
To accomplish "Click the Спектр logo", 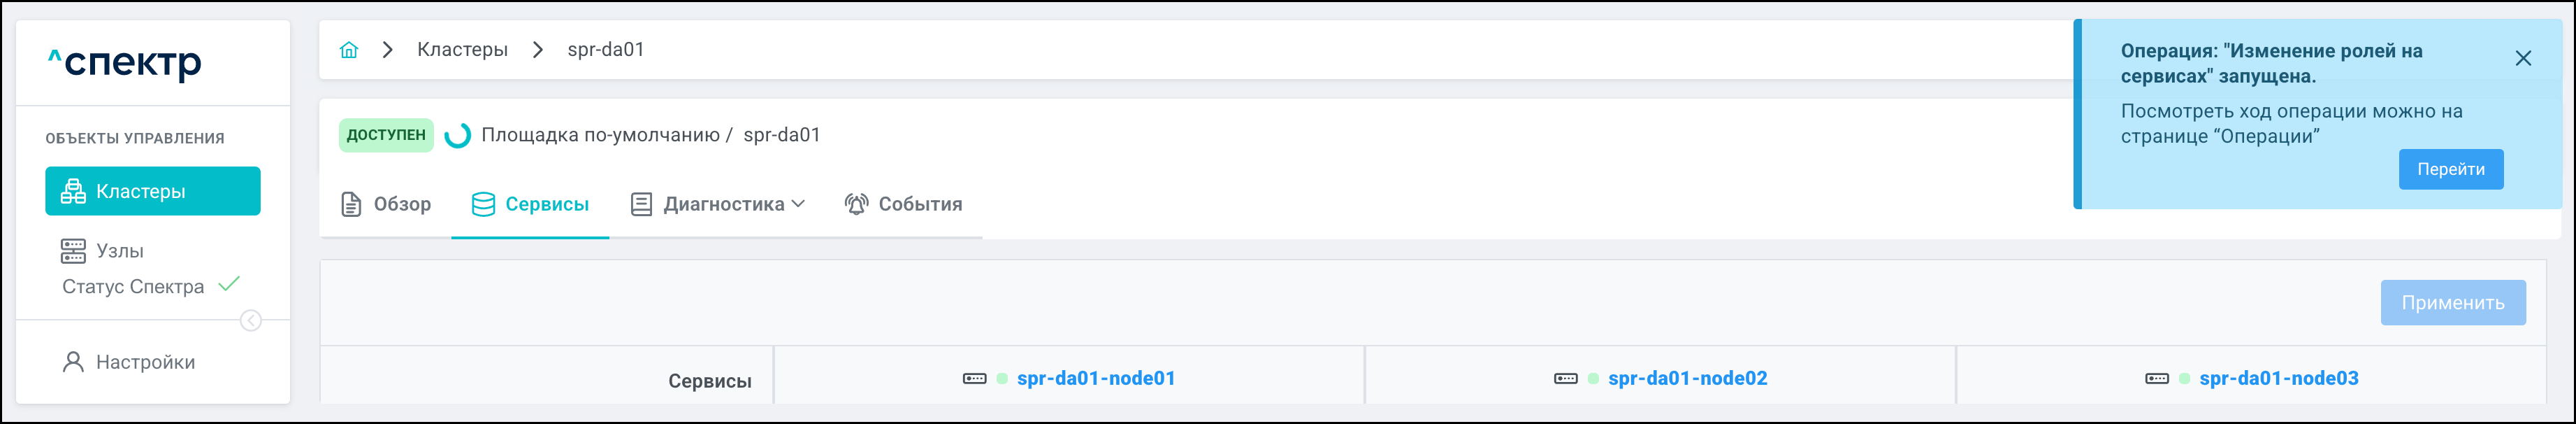I will click(125, 63).
